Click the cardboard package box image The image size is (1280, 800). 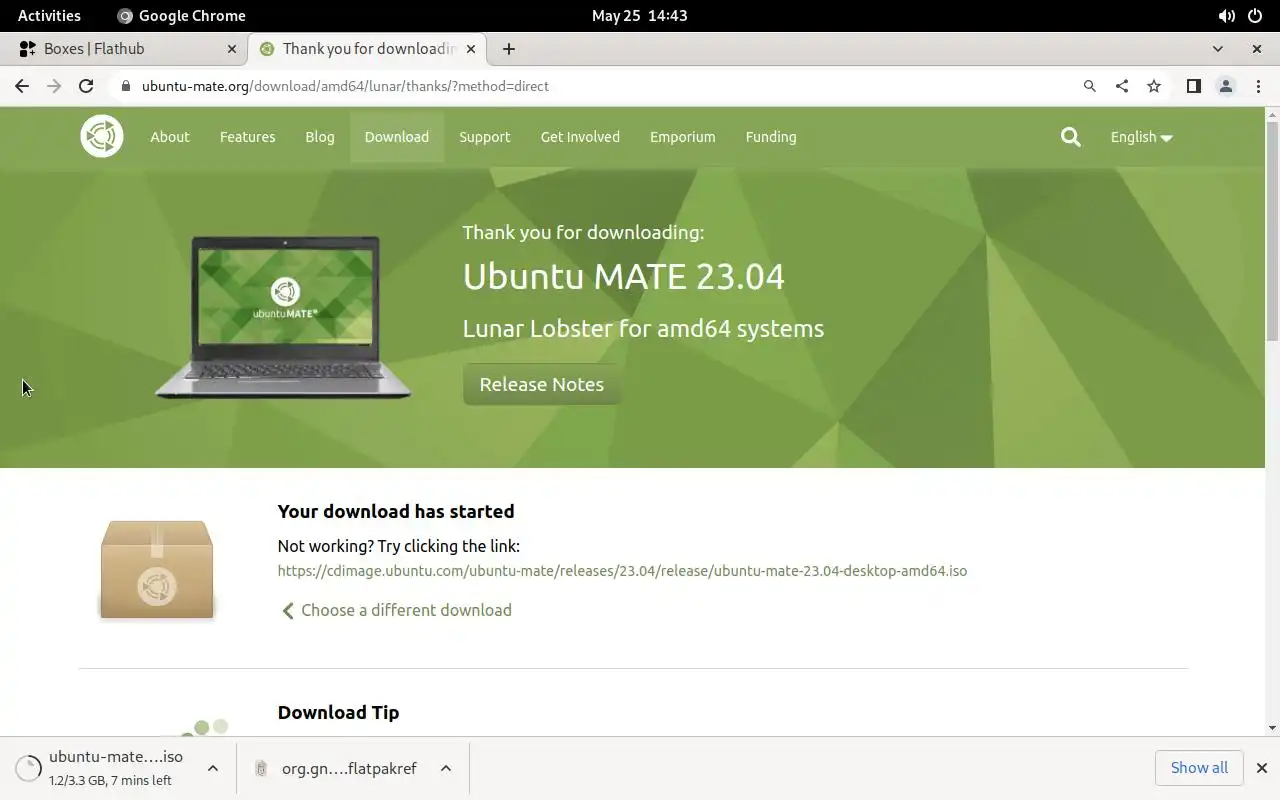click(x=157, y=568)
